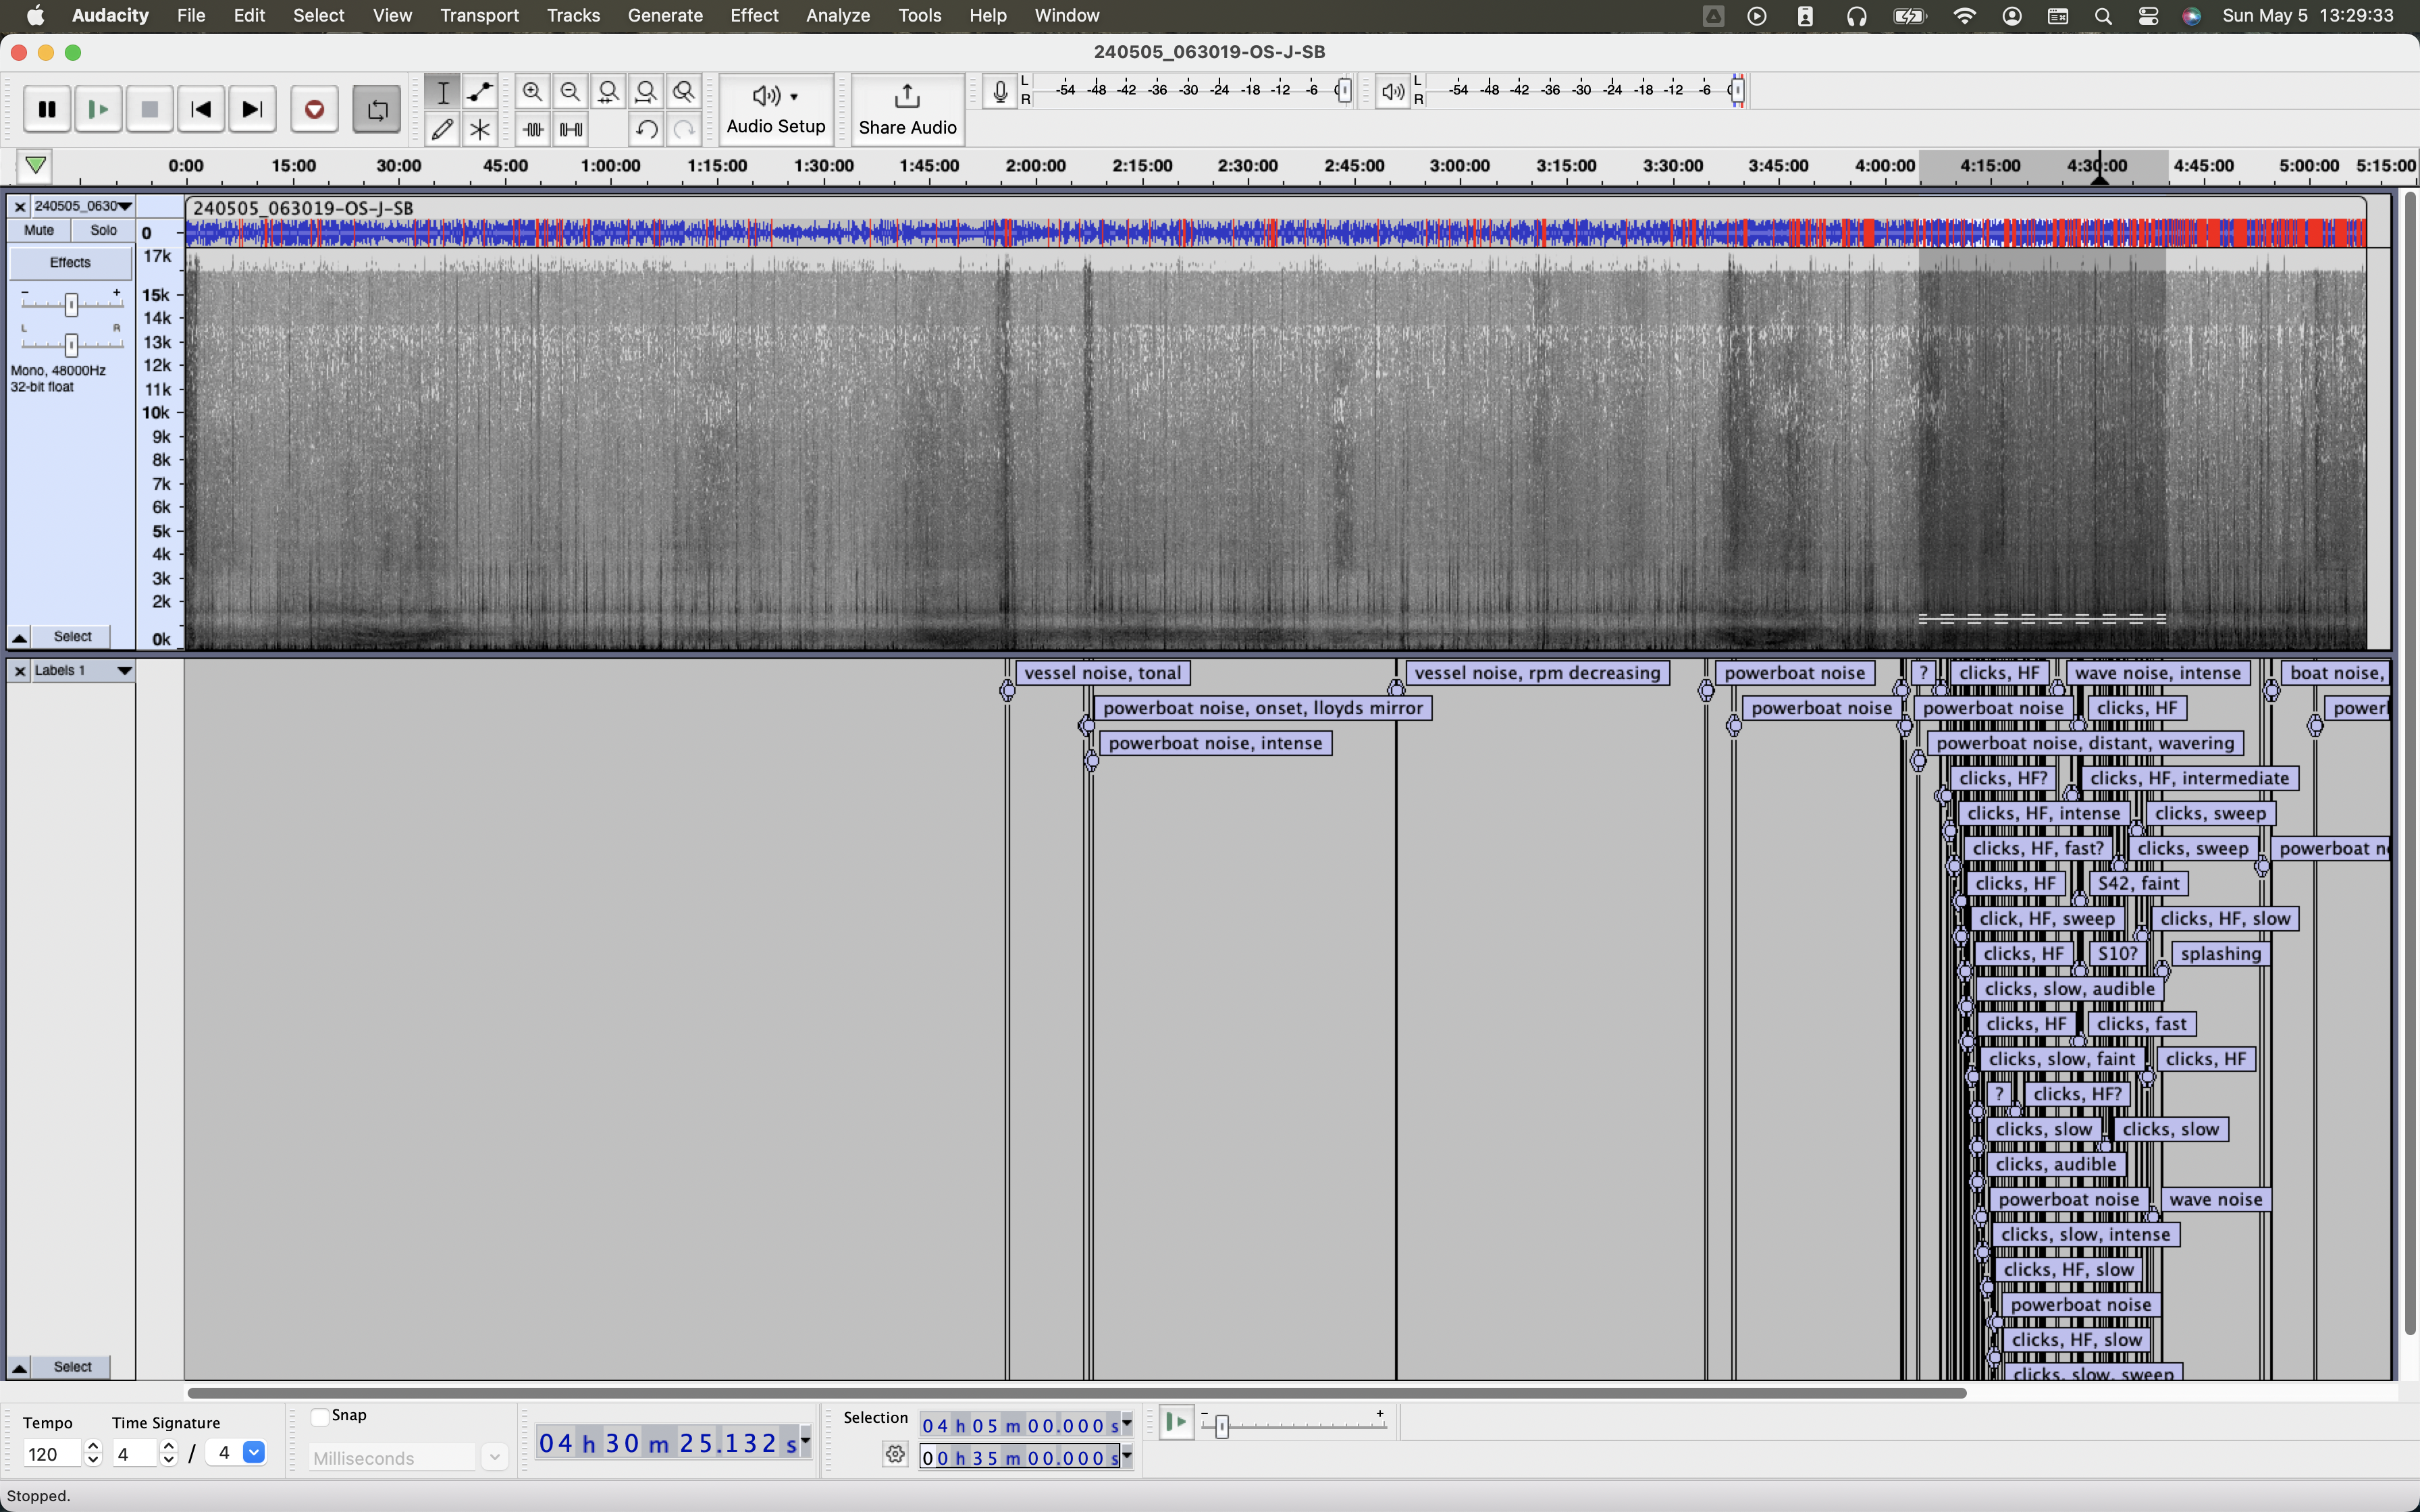Skip to start of project
2420x1512 pixels.
[x=201, y=109]
